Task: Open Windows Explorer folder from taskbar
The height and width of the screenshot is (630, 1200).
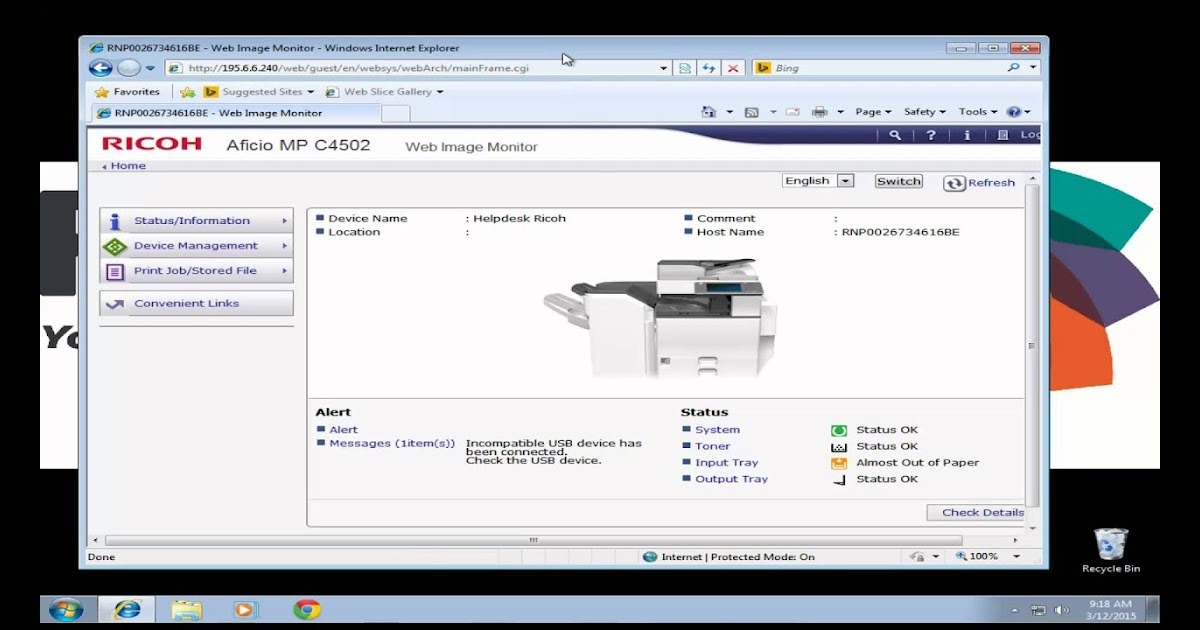Action: (x=187, y=609)
